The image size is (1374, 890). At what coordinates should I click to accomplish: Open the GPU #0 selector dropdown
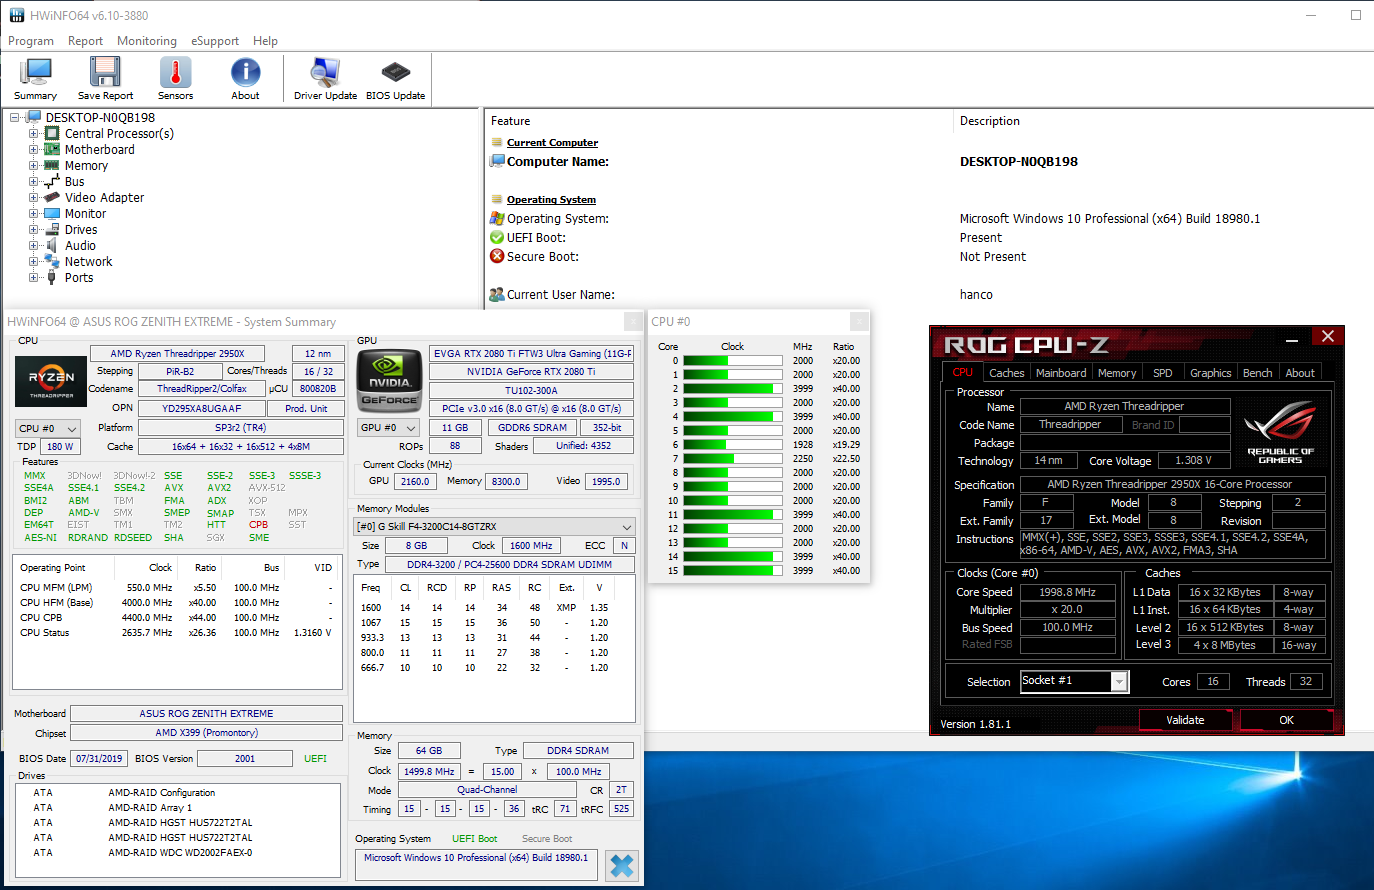click(x=388, y=427)
